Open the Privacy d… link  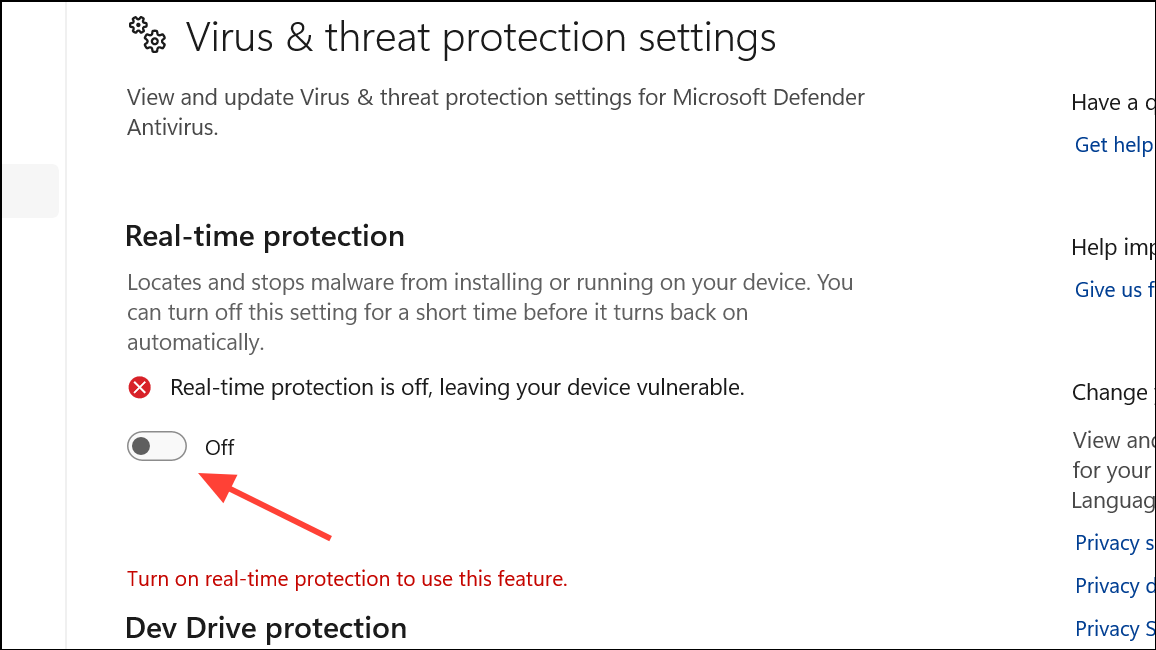pos(1114,586)
